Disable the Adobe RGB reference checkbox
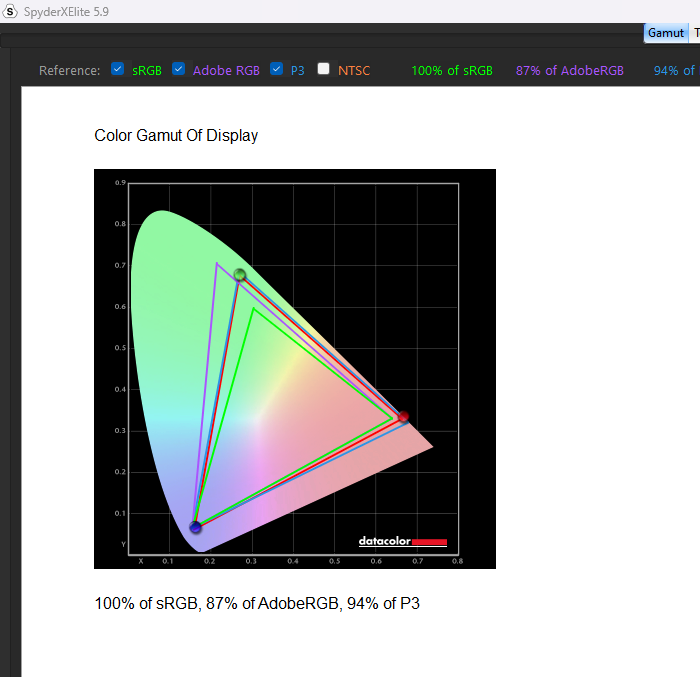Image resolution: width=700 pixels, height=677 pixels. pyautogui.click(x=179, y=70)
